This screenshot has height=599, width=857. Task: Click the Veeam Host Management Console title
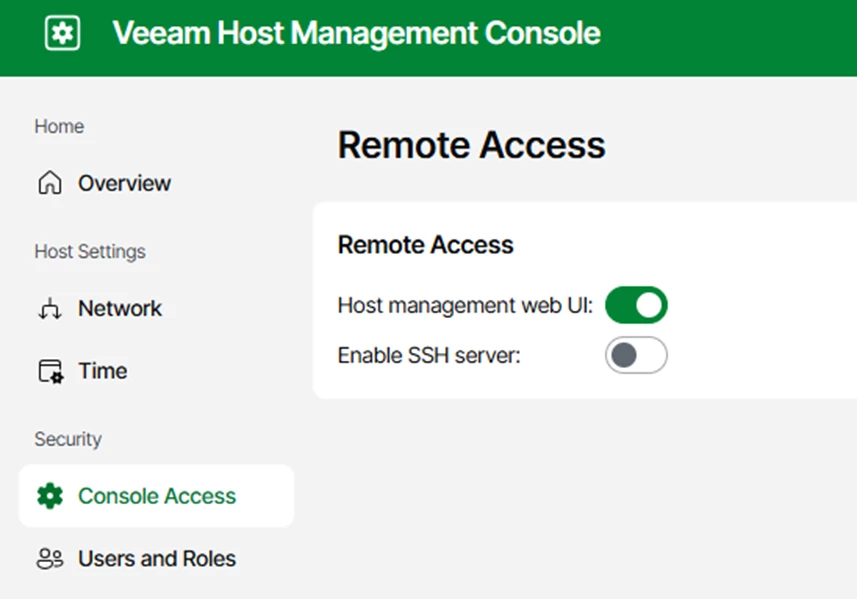coord(356,33)
